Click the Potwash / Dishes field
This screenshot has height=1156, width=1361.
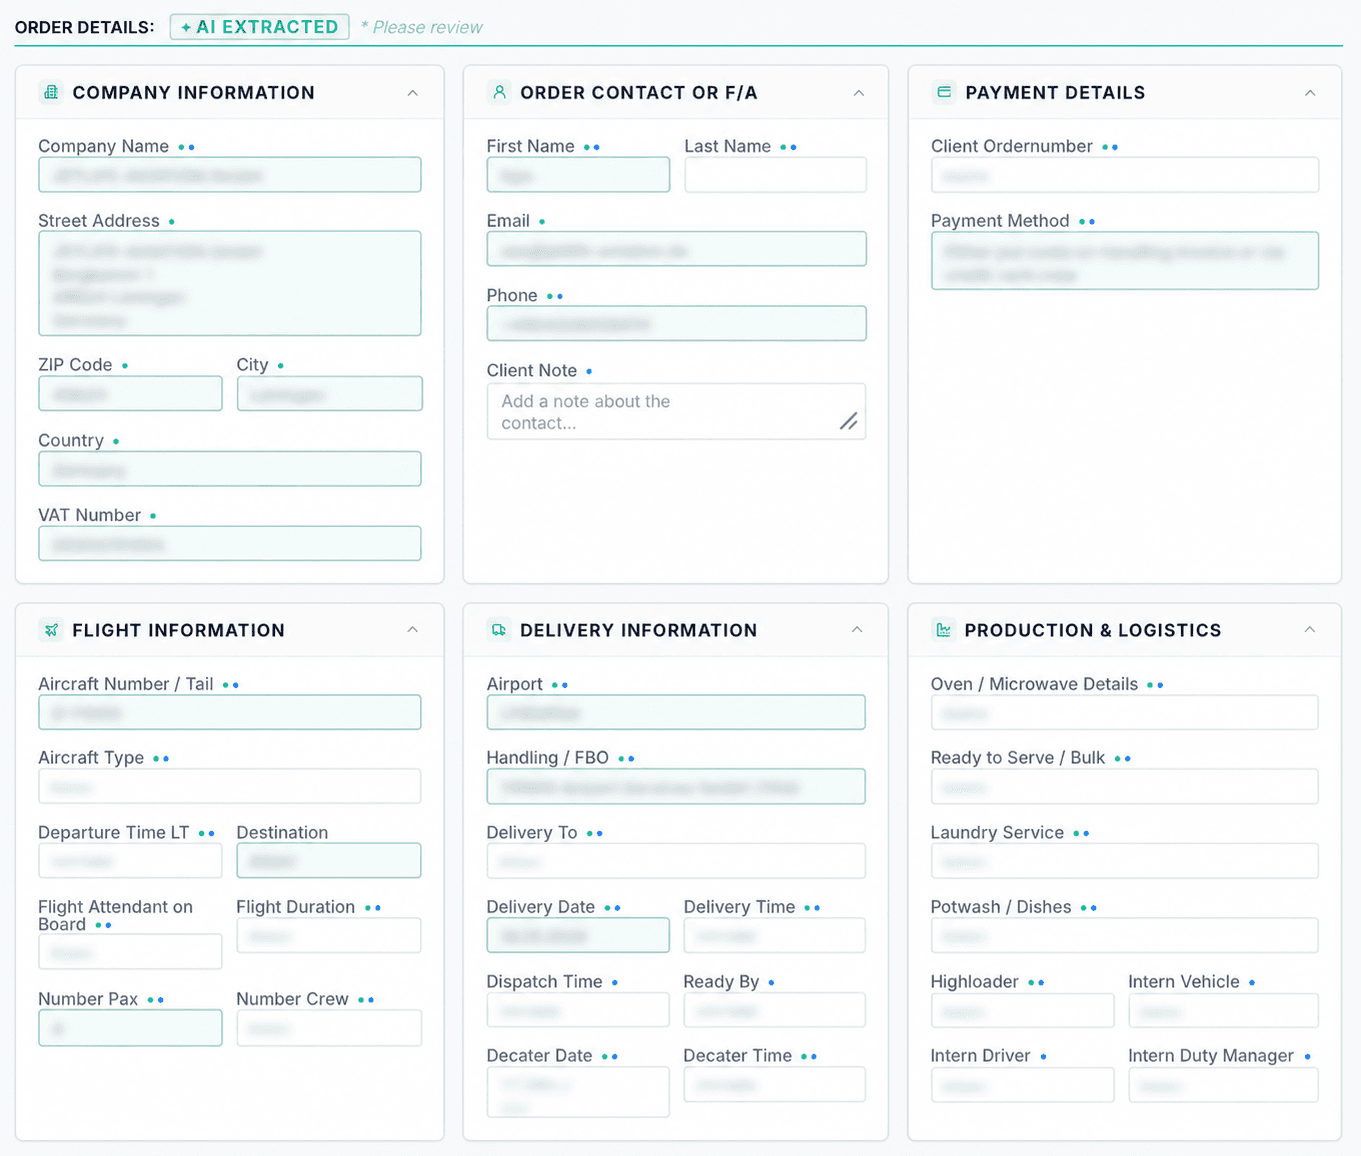1125,936
